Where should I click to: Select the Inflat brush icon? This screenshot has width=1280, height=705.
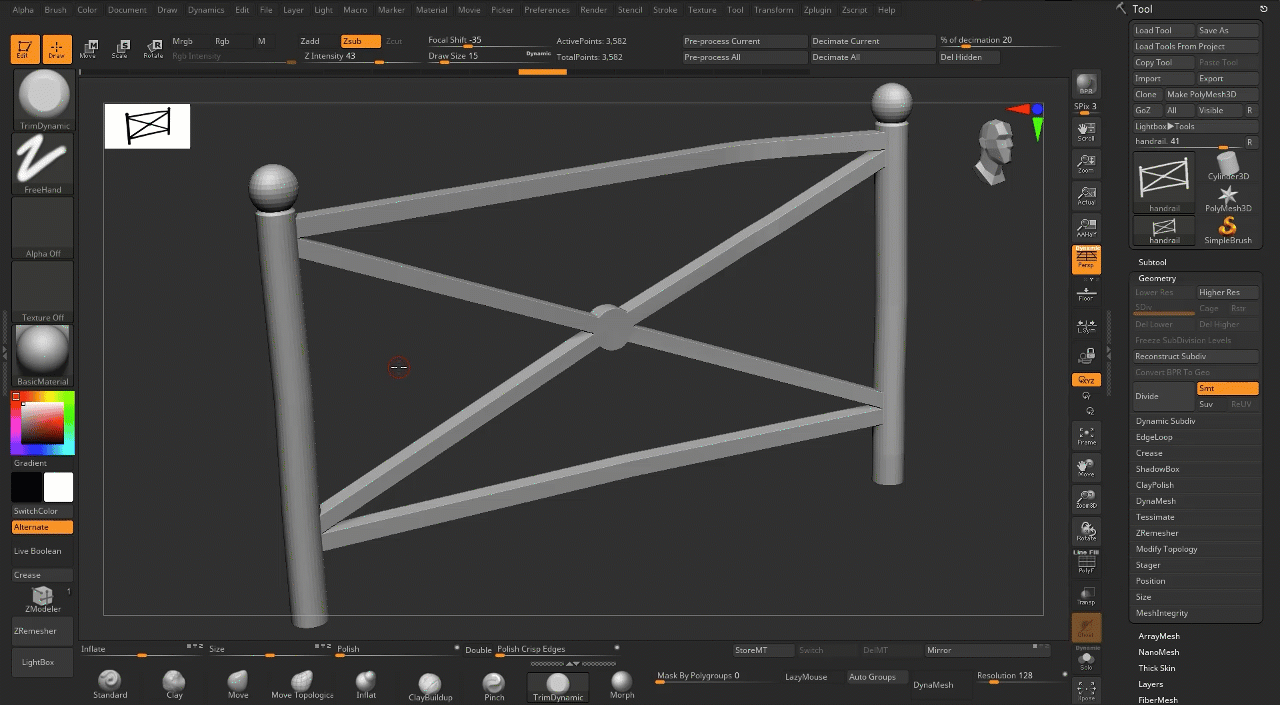tap(366, 685)
